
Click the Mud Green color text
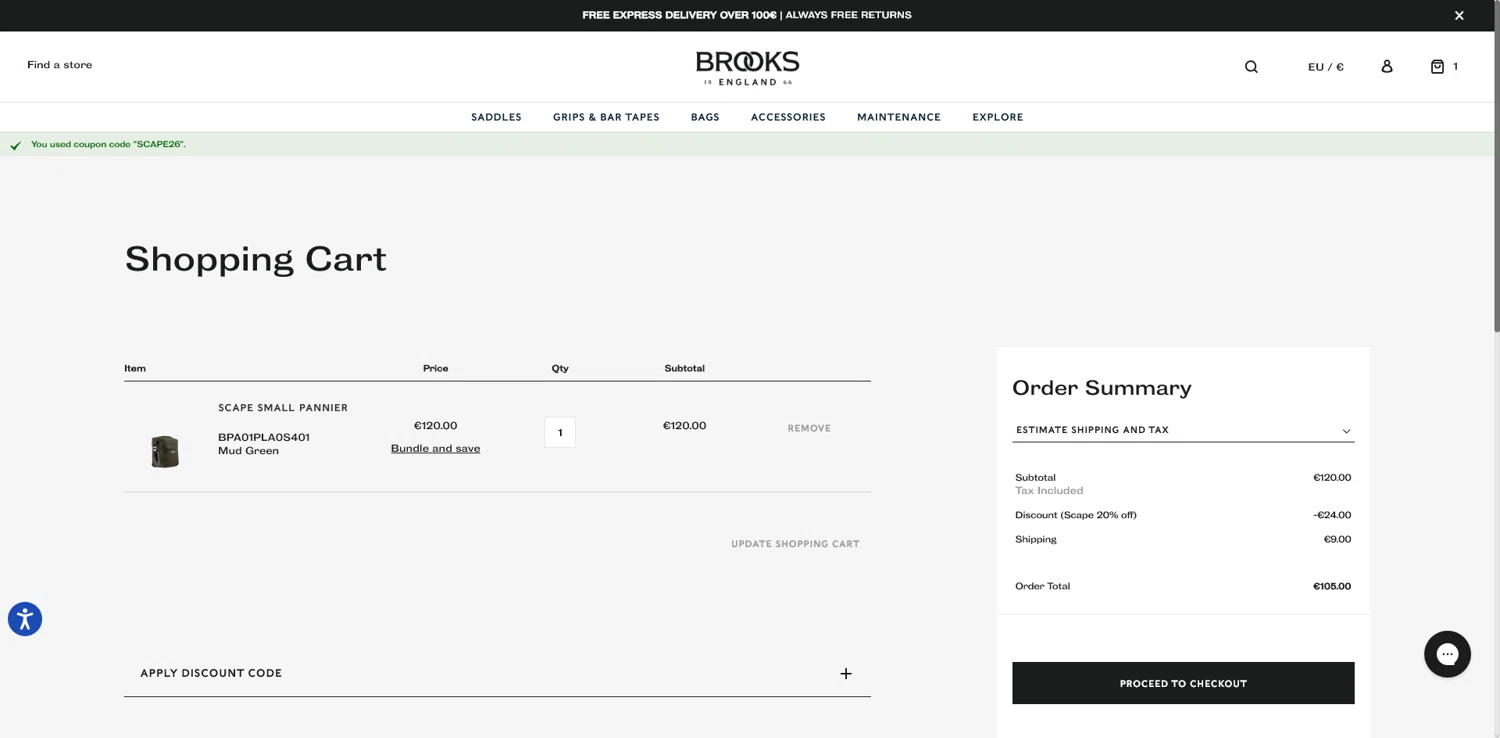tap(248, 451)
